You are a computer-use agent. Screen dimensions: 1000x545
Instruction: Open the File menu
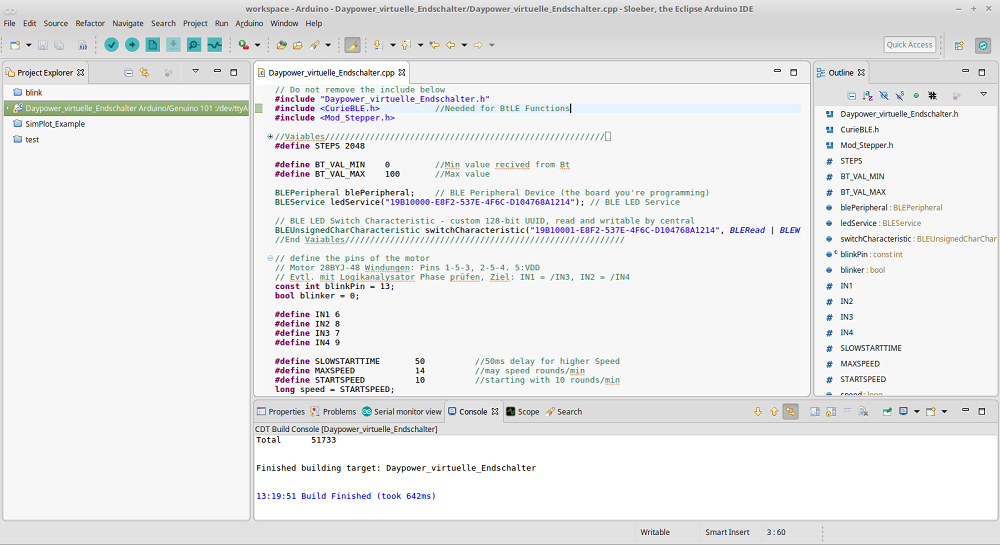[x=10, y=24]
